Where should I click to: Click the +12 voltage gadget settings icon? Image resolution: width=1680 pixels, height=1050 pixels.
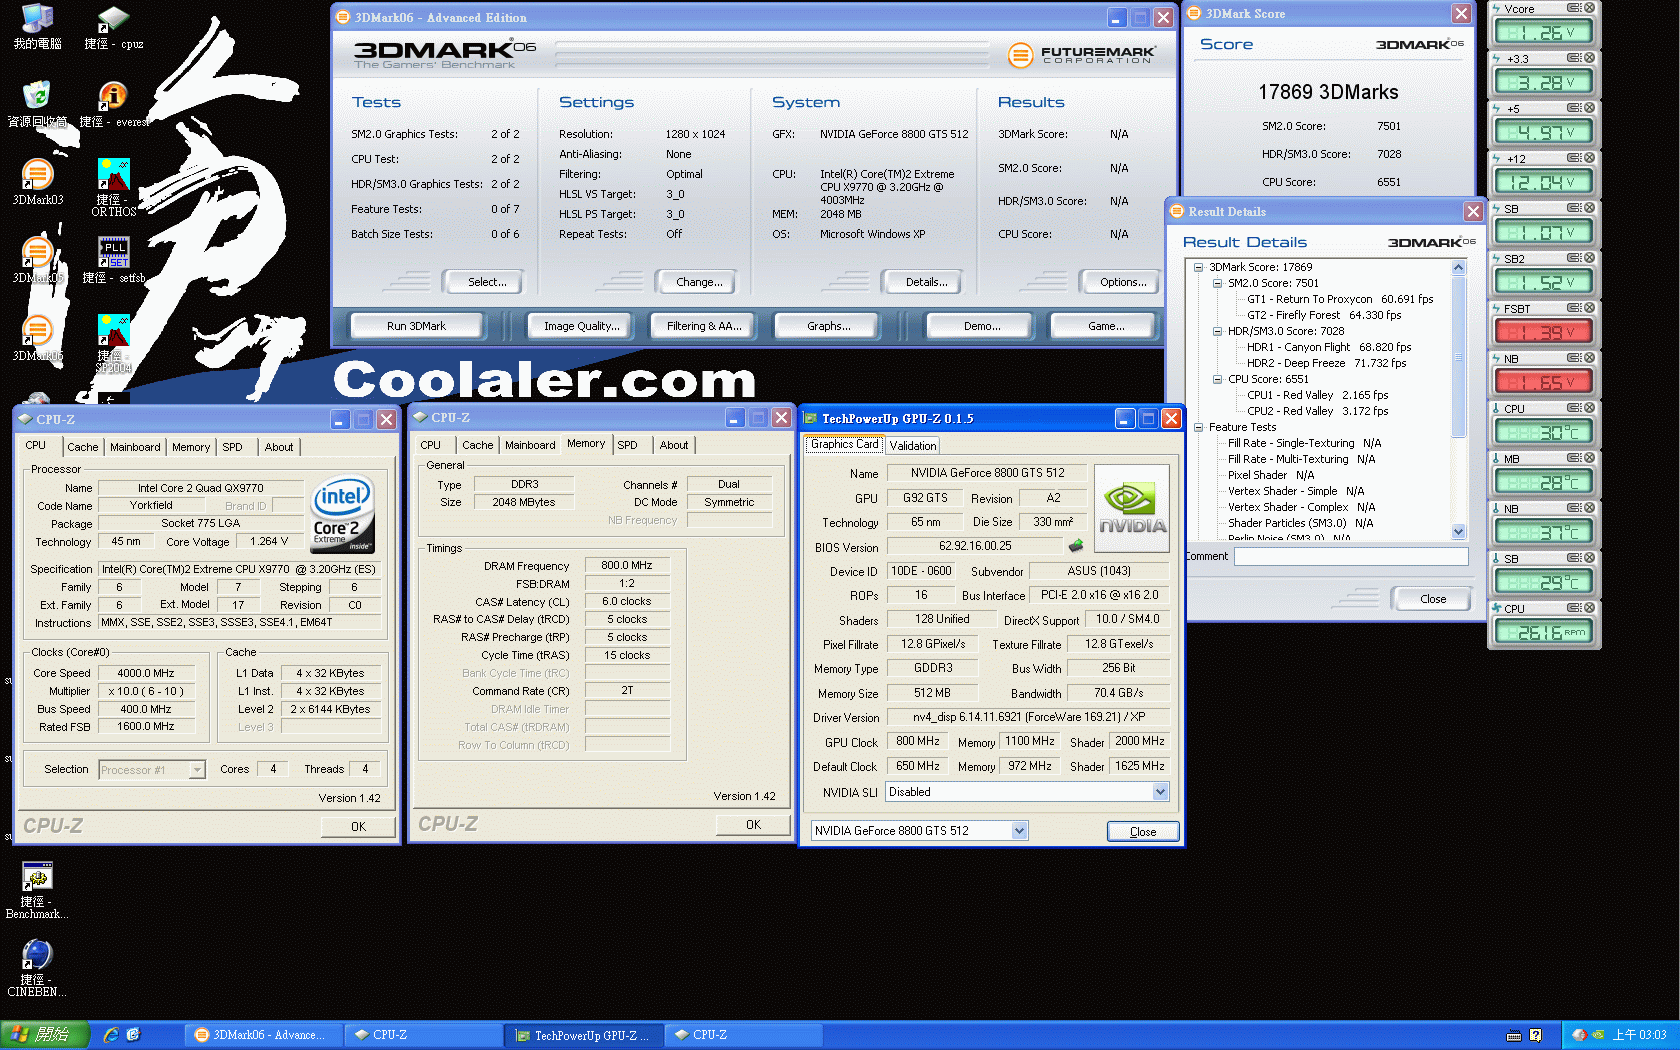[1574, 158]
